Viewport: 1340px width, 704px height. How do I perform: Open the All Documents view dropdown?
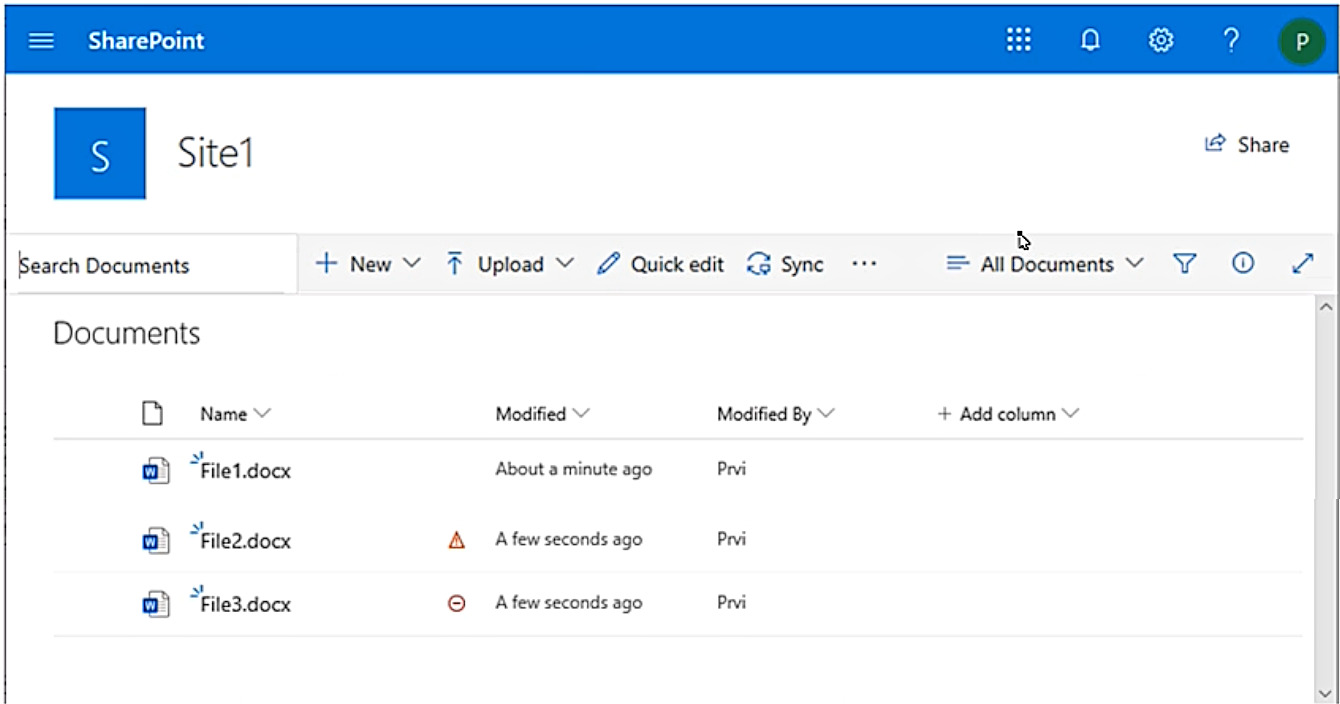(1045, 264)
